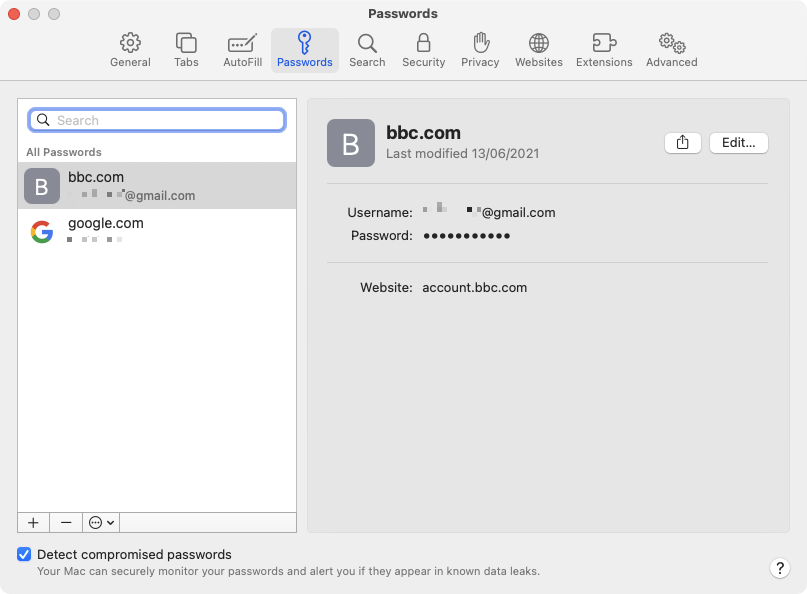Open the Privacy hand tab

point(480,50)
